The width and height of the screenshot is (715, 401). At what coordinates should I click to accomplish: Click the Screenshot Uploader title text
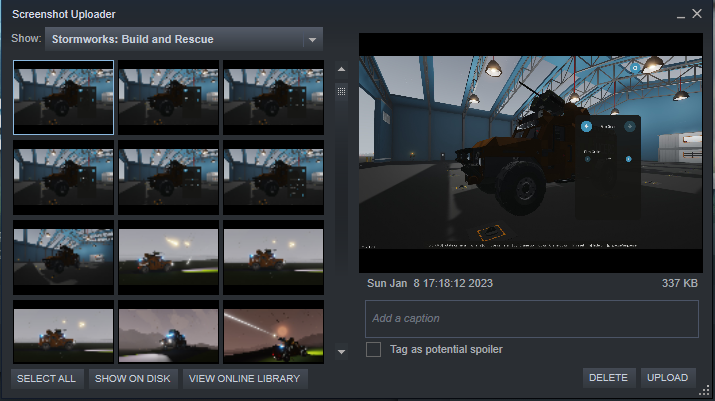tap(64, 14)
